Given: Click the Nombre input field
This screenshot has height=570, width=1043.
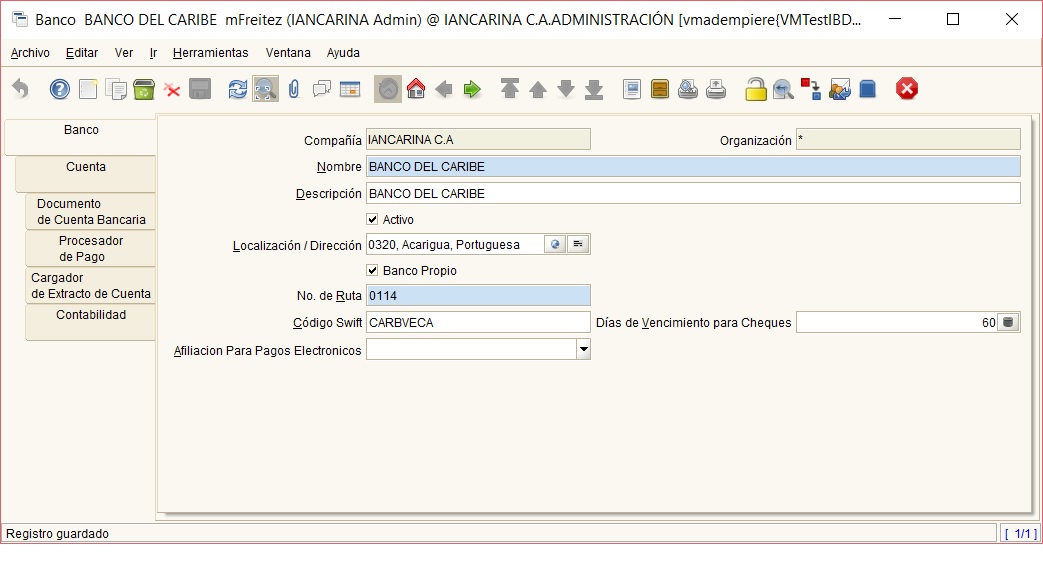Looking at the screenshot, I should pos(693,166).
